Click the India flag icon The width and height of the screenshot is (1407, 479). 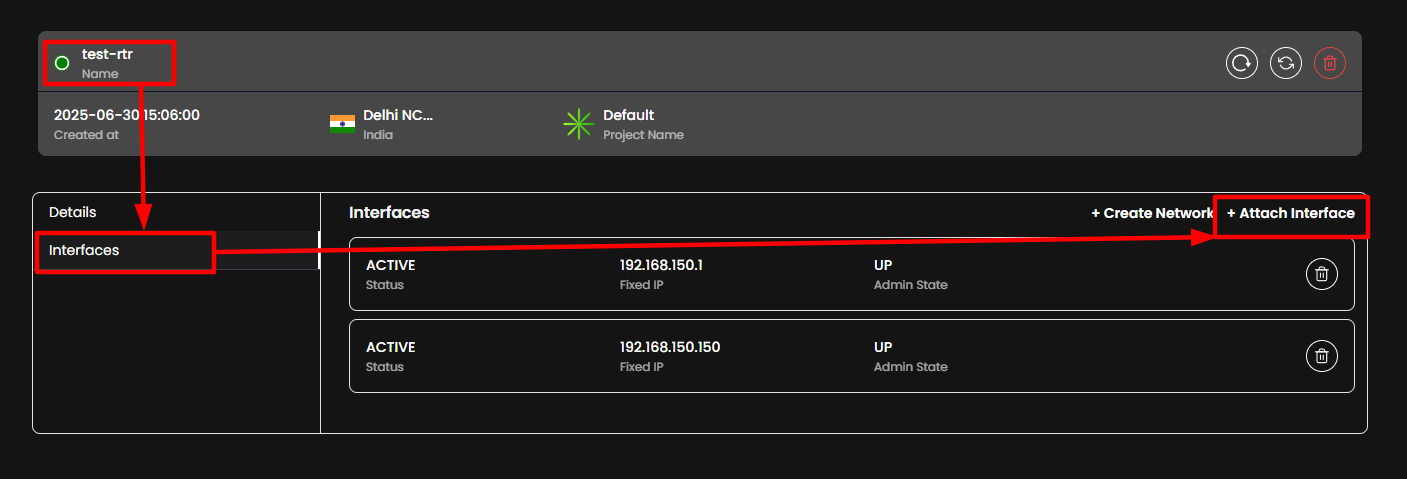coord(342,124)
